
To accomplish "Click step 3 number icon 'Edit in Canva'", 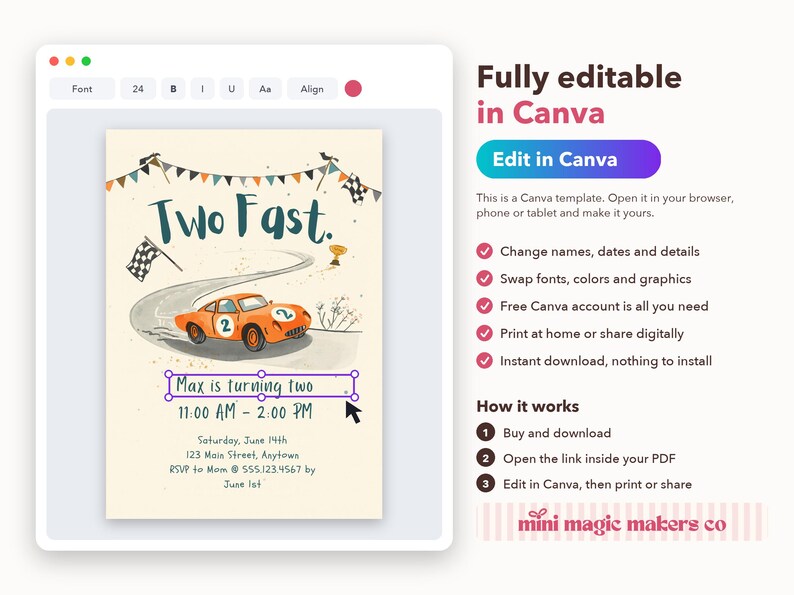I will tap(485, 484).
